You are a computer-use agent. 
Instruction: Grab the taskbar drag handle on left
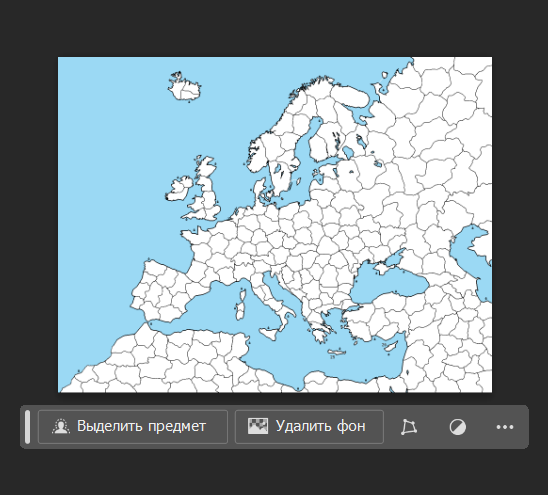[x=28, y=427]
